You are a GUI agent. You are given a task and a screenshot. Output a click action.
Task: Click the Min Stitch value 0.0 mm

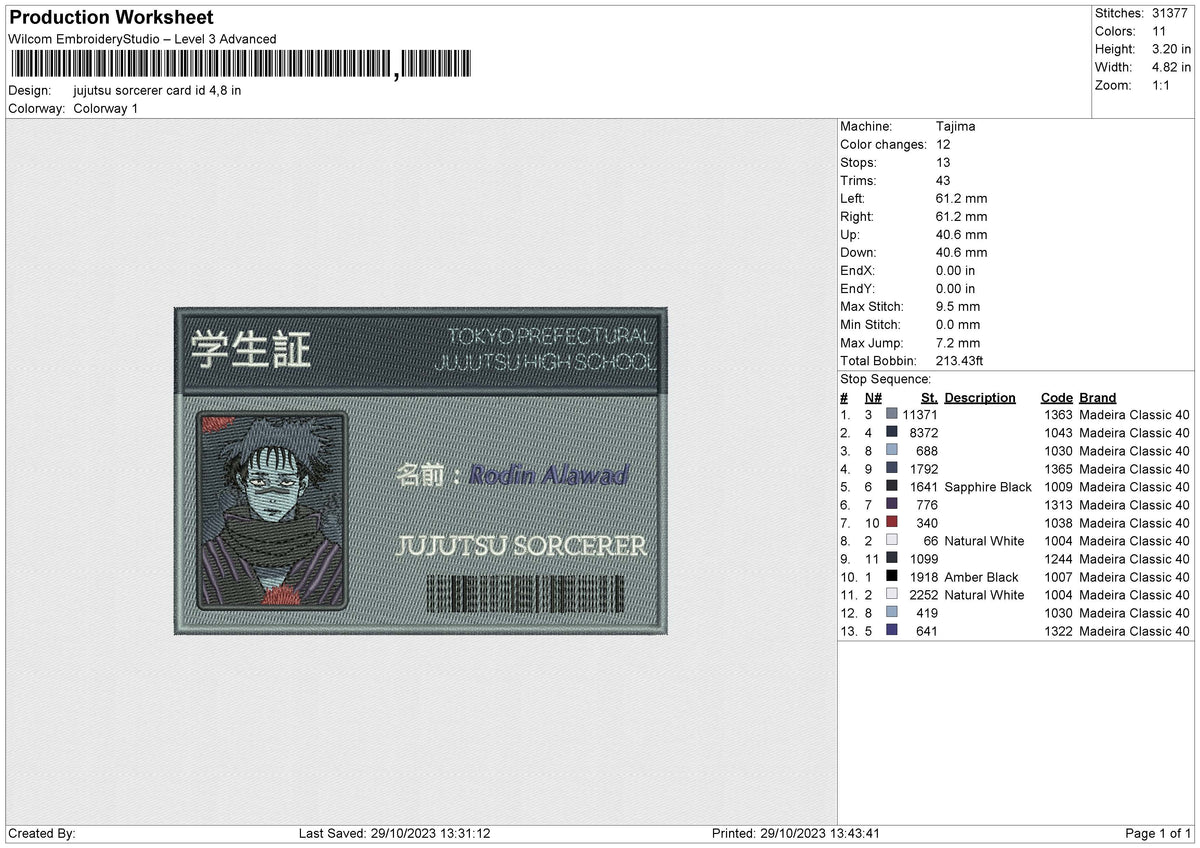[x=958, y=325]
